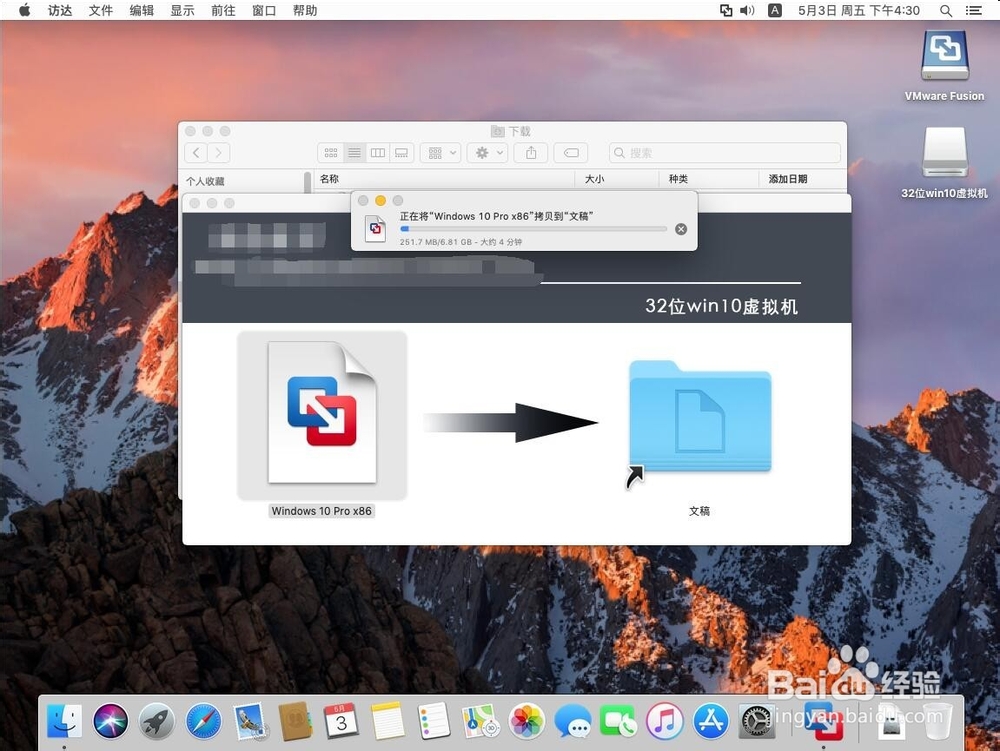Screen dimensions: 1000x751
Task: Open FaceTime from the Dock
Action: [x=618, y=722]
